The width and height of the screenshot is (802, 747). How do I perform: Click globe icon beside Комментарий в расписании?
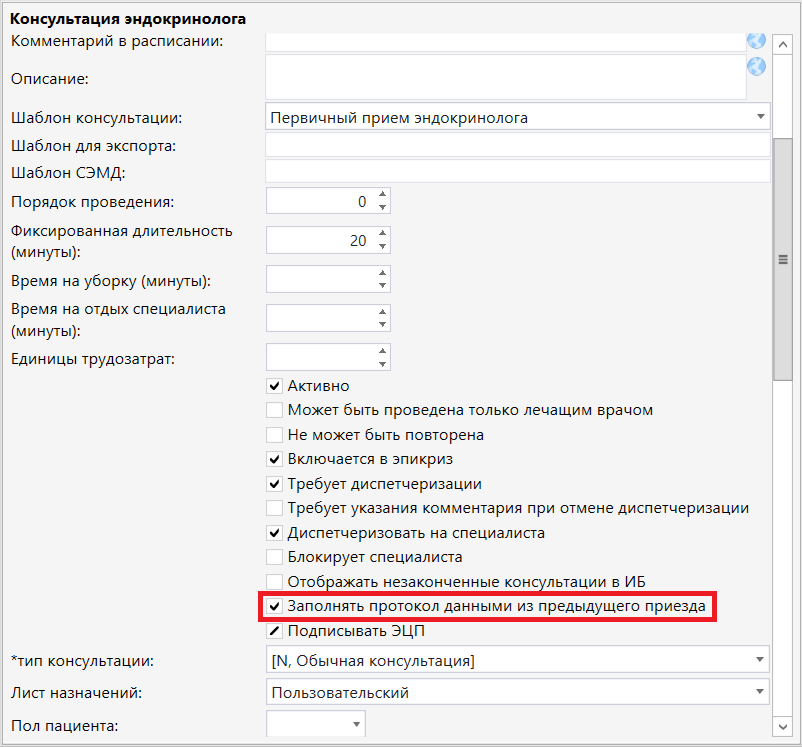pyautogui.click(x=756, y=40)
